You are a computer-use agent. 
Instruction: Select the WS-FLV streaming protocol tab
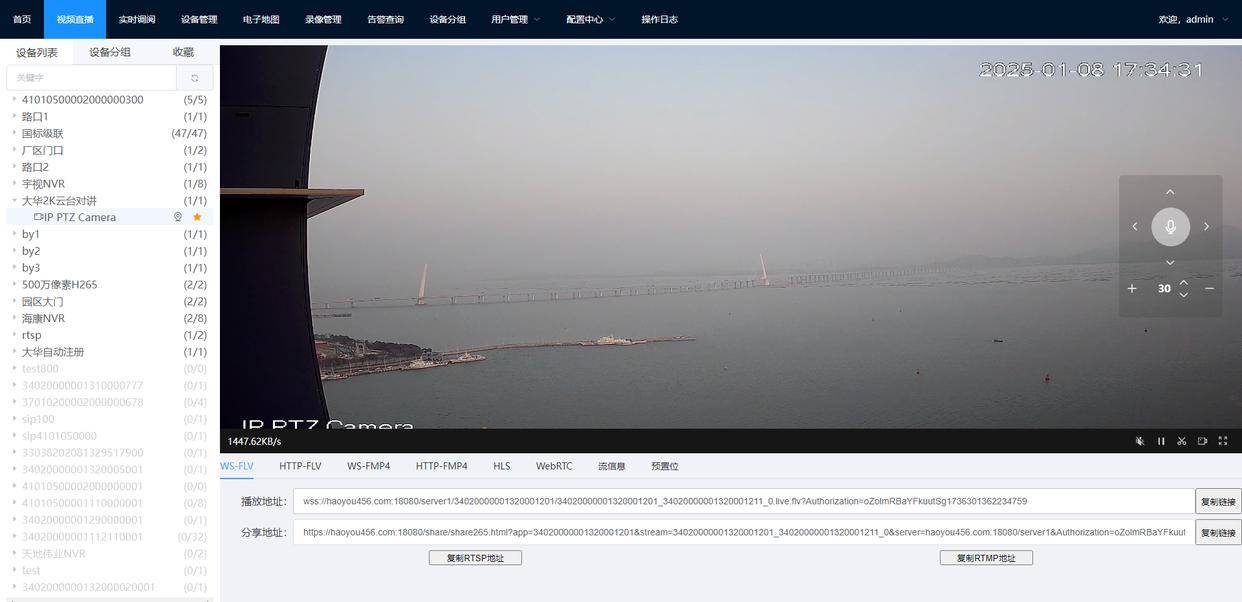coord(237,464)
